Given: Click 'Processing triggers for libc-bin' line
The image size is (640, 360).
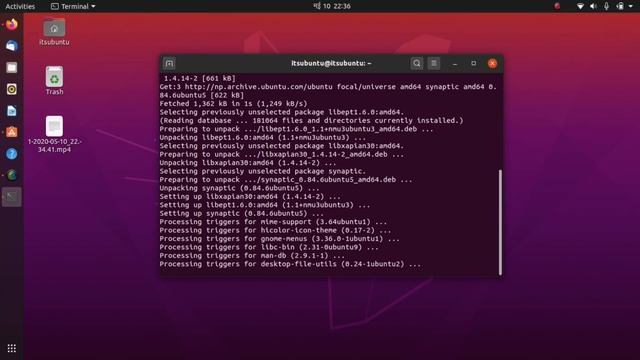Looking at the screenshot, I should pos(269,247).
